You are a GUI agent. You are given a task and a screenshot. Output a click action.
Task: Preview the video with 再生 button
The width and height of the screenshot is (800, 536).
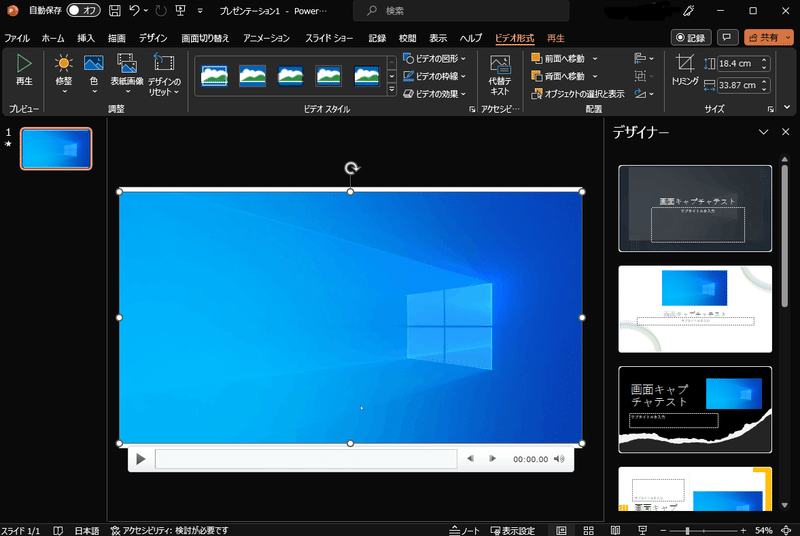tap(24, 70)
